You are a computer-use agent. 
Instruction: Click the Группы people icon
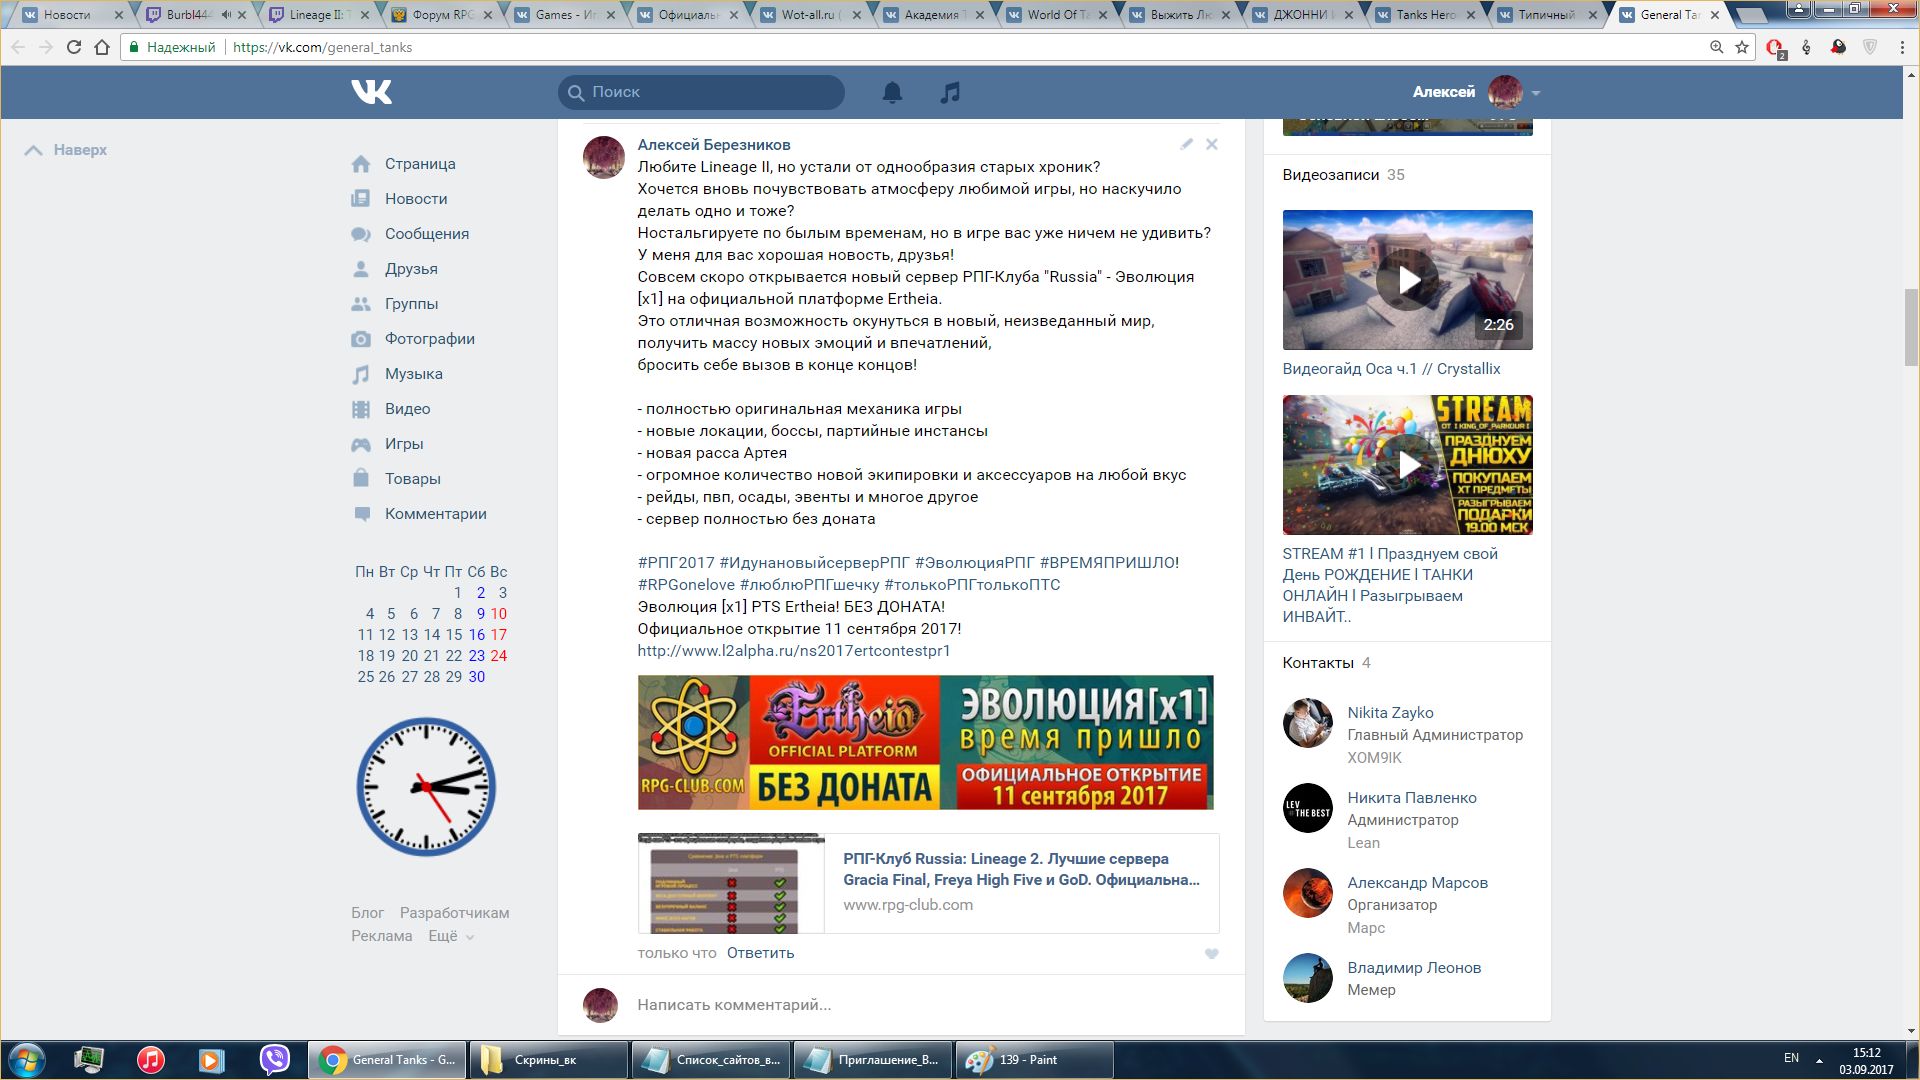[361, 304]
